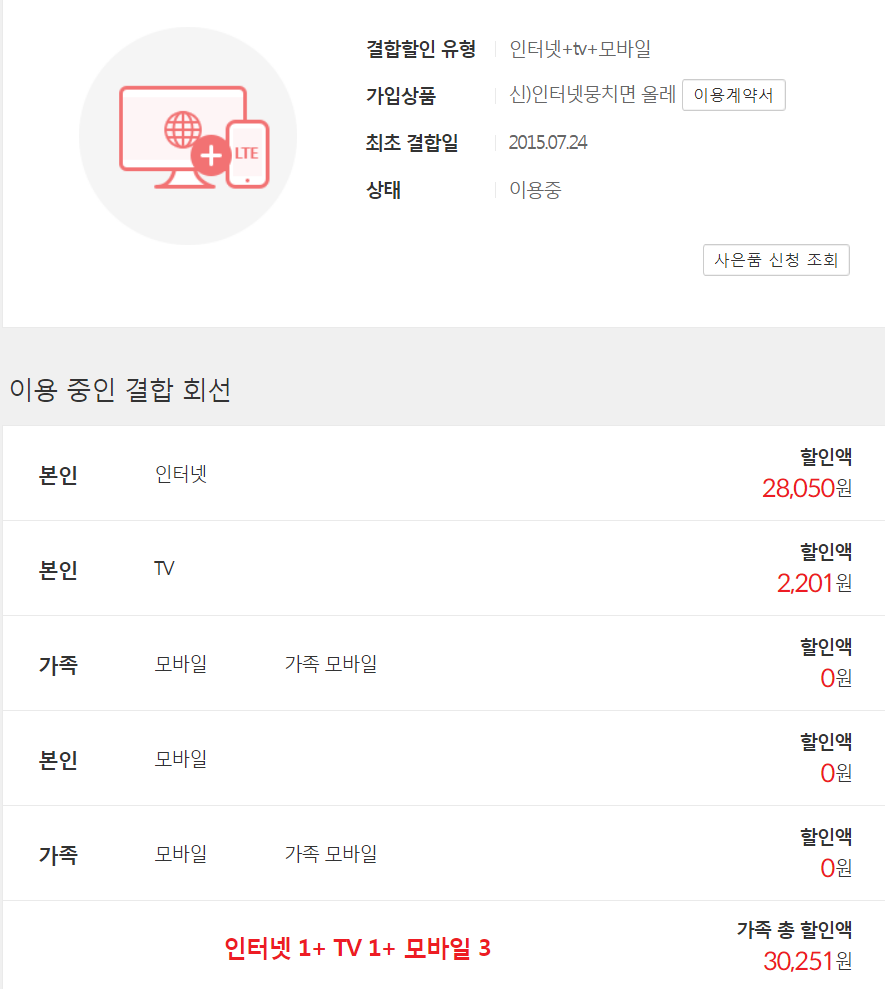885x989 pixels.
Task: Click the 30,251원 total family discount
Action: point(806,961)
